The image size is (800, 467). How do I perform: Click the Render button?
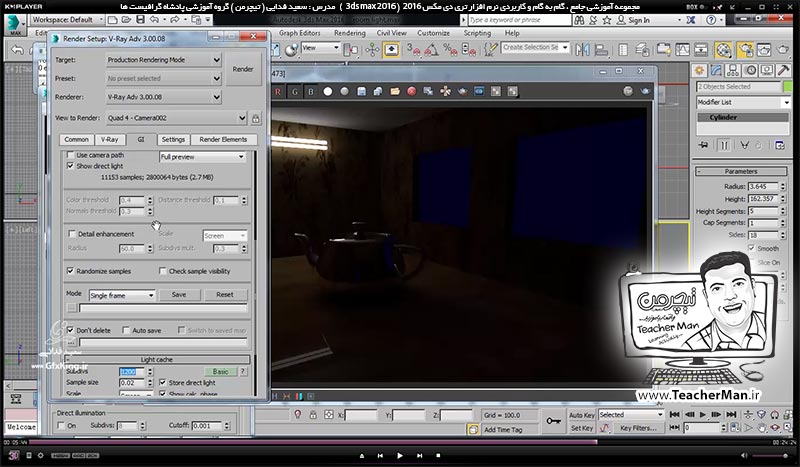pos(243,69)
